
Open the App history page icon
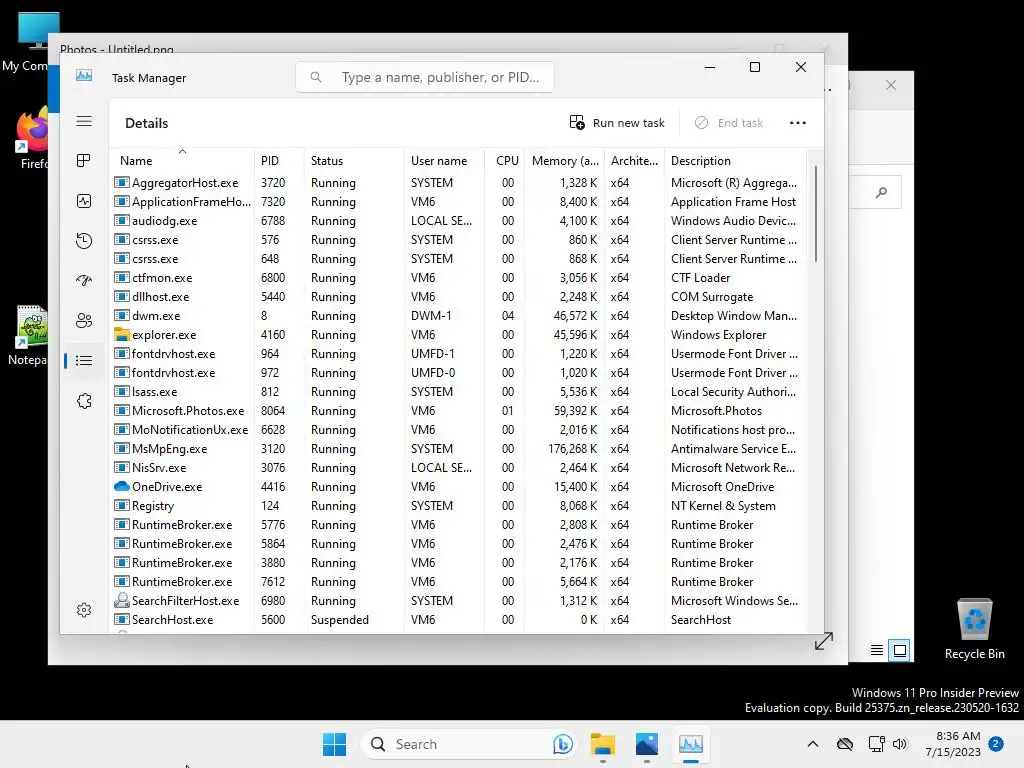(84, 241)
